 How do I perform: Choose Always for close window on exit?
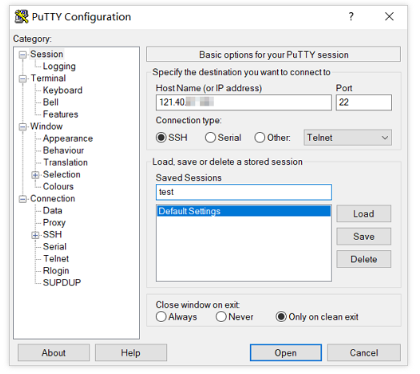161,316
